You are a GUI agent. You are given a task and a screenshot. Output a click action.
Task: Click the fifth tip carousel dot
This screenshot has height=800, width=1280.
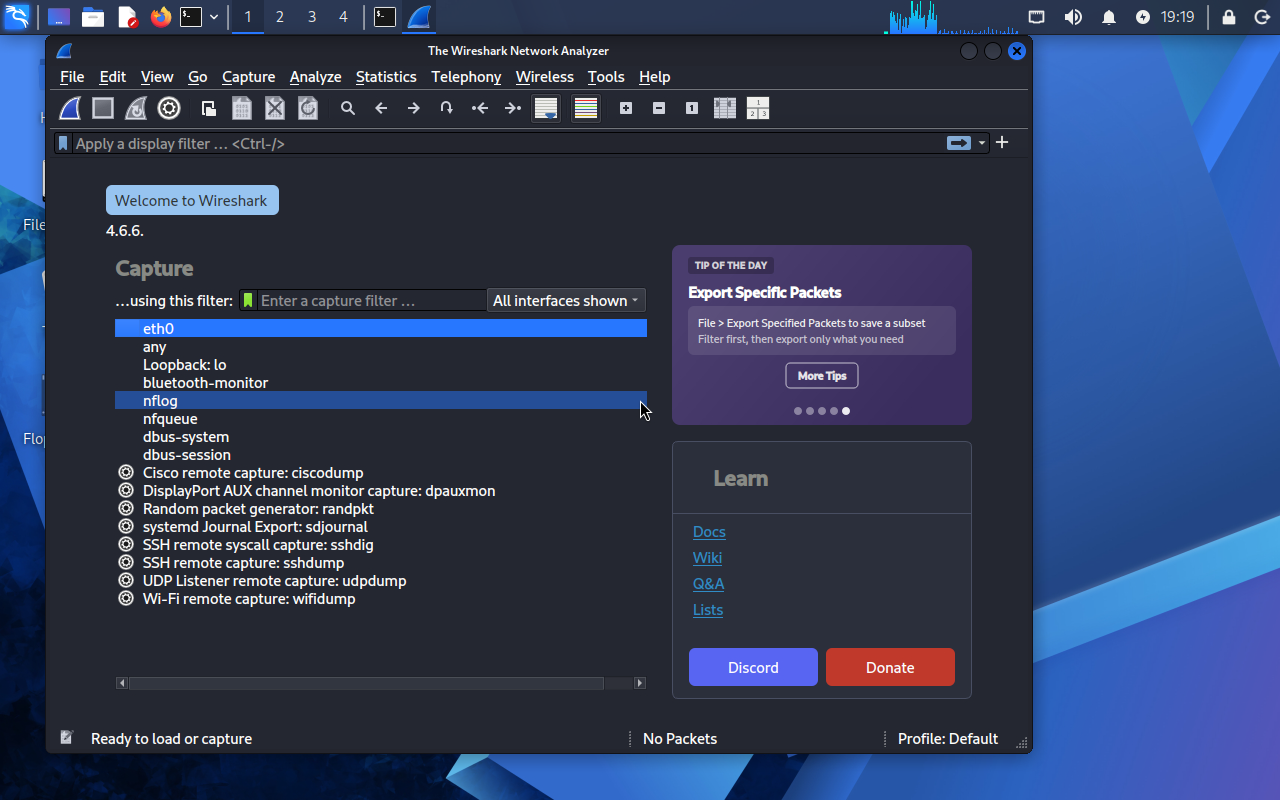tap(846, 411)
